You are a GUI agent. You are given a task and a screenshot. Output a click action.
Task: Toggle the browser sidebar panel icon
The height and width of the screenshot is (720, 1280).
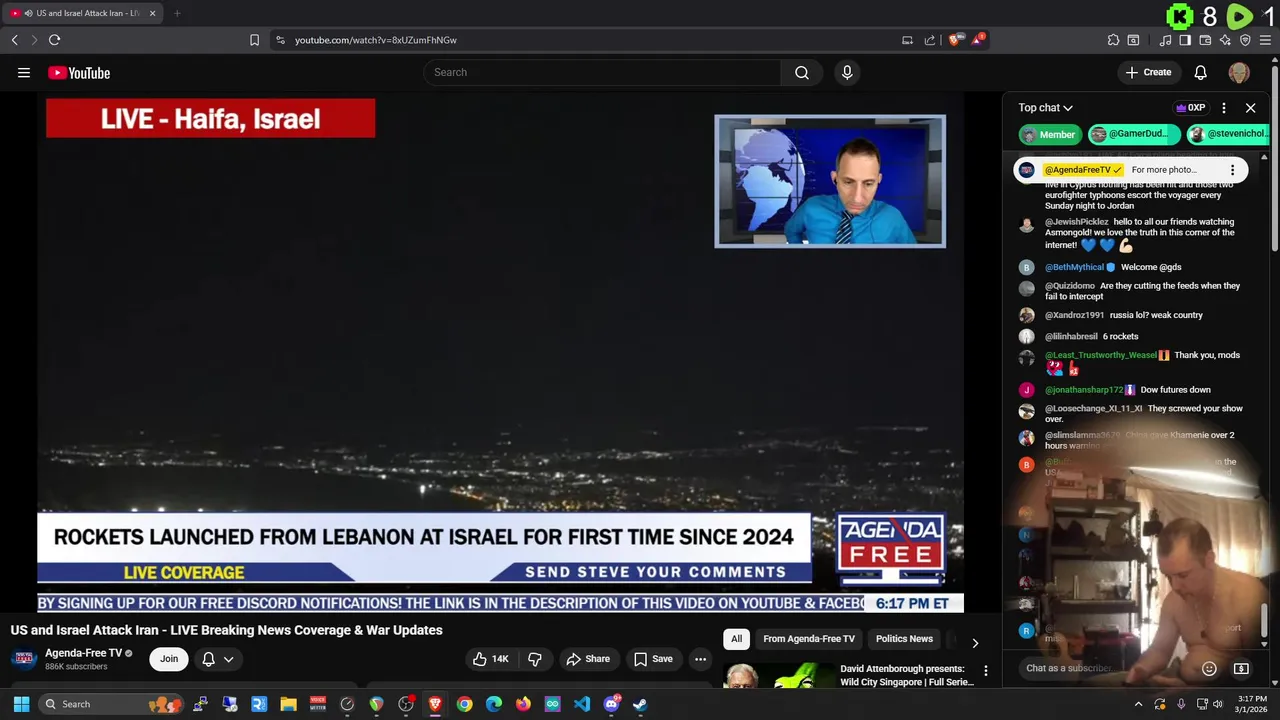coord(1185,40)
